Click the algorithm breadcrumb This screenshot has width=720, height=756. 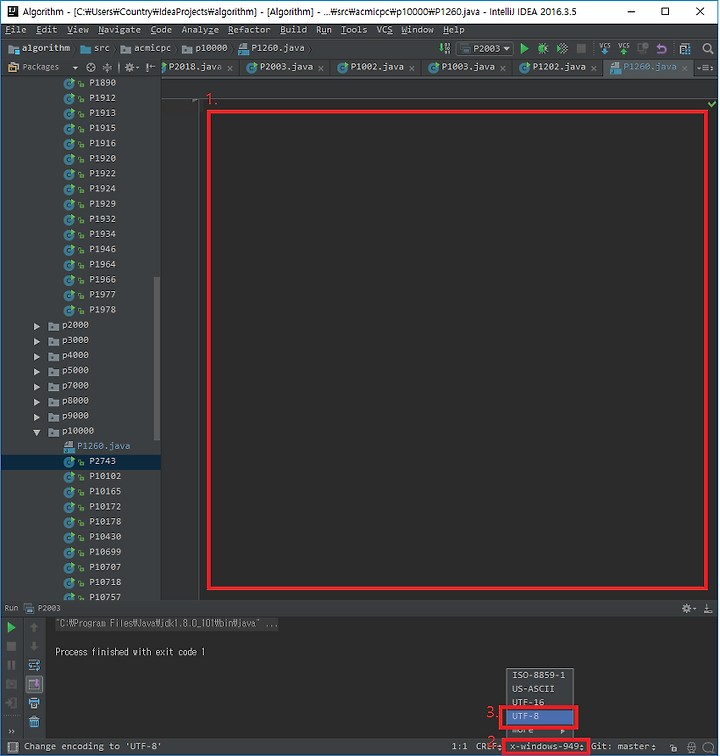click(40, 49)
